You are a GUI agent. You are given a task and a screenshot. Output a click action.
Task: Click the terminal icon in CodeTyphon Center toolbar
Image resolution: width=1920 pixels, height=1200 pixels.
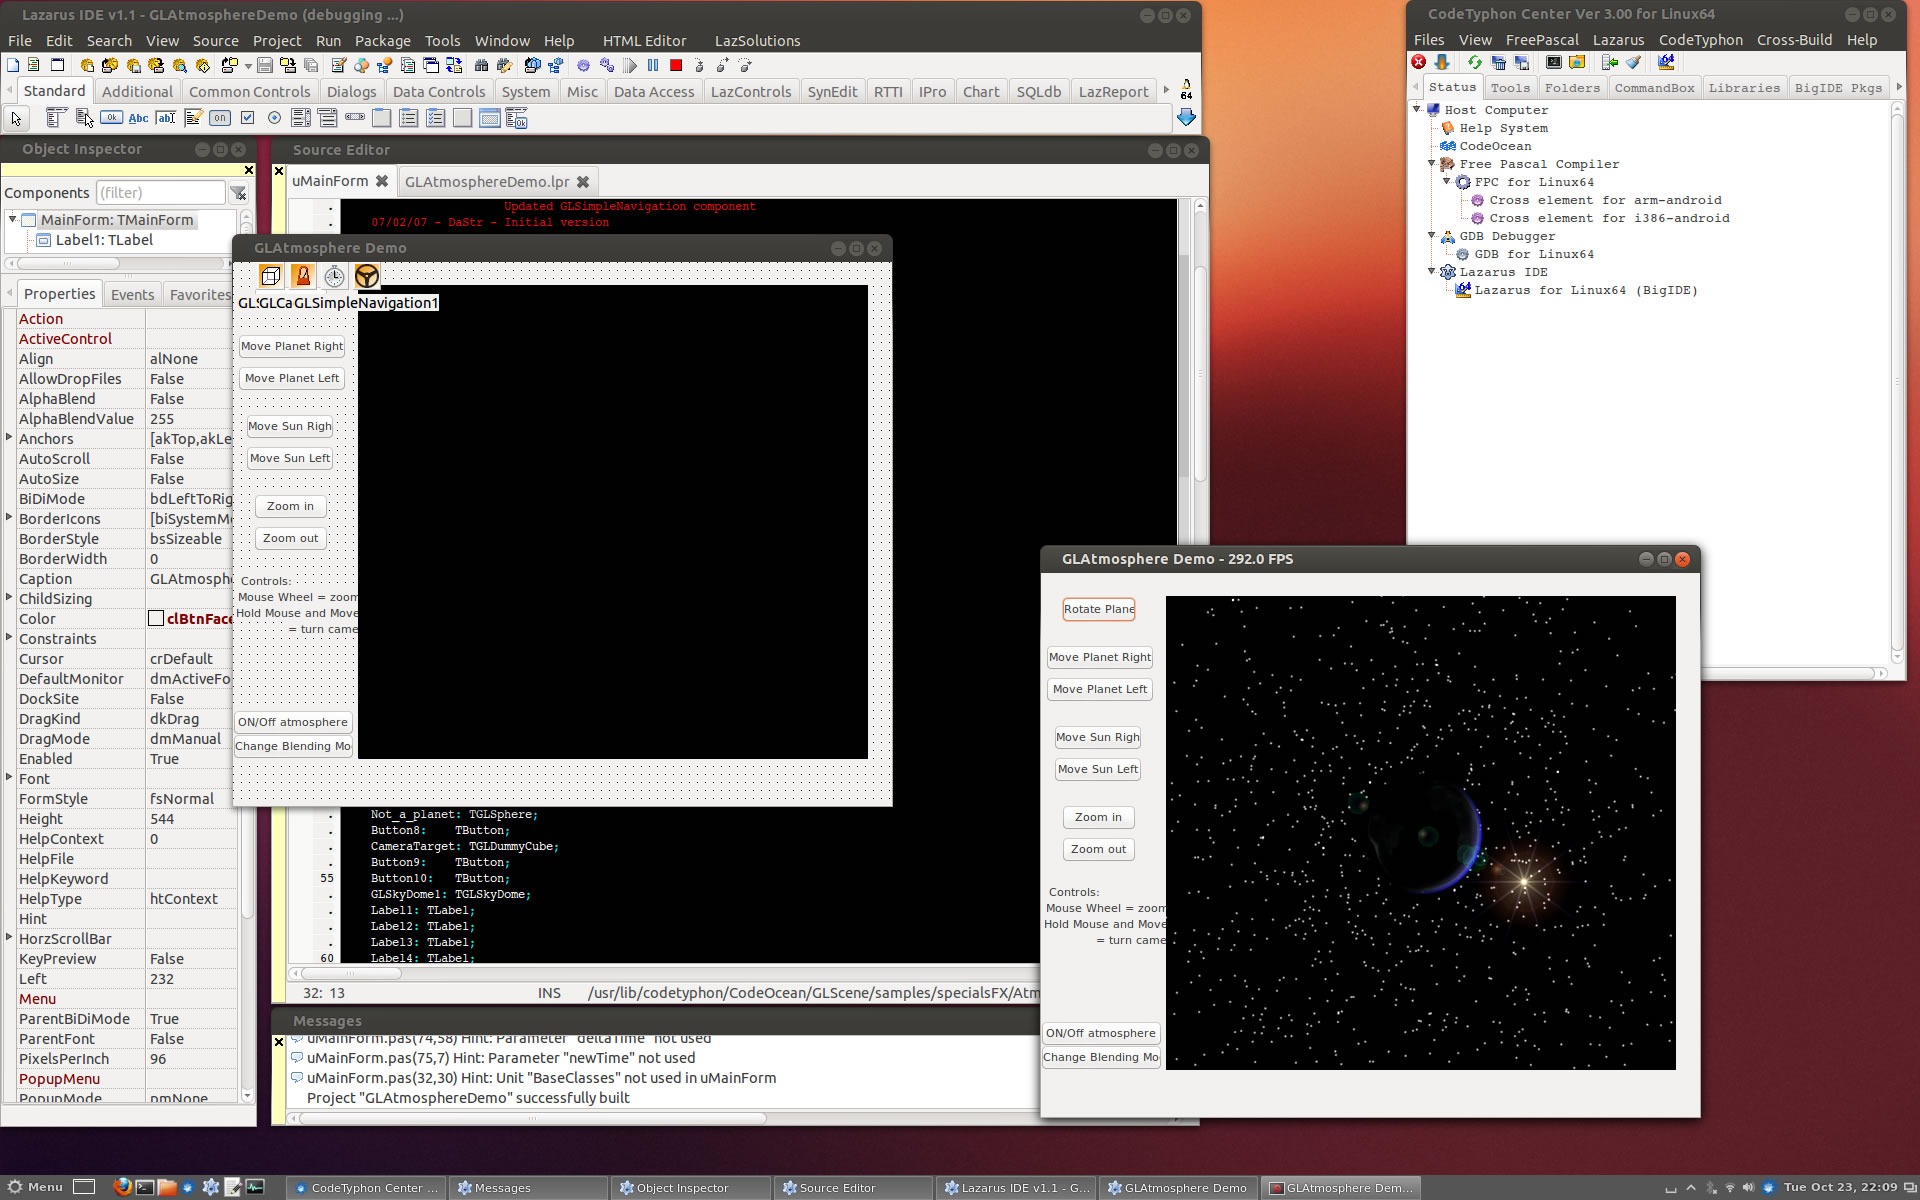pos(1554,62)
